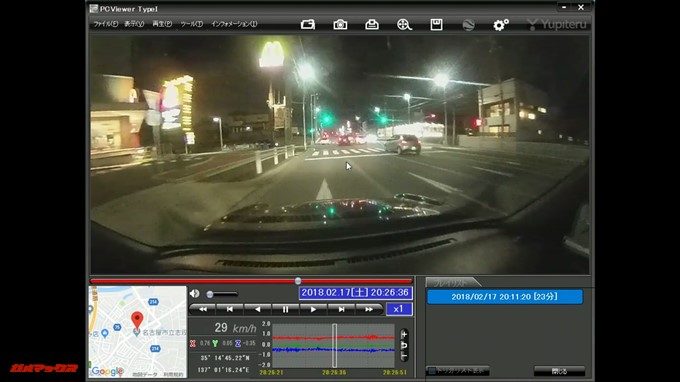This screenshot has width=680, height=382.
Task: Select playlist entry 2018/02/17 20:11:20
Action: pyautogui.click(x=505, y=297)
